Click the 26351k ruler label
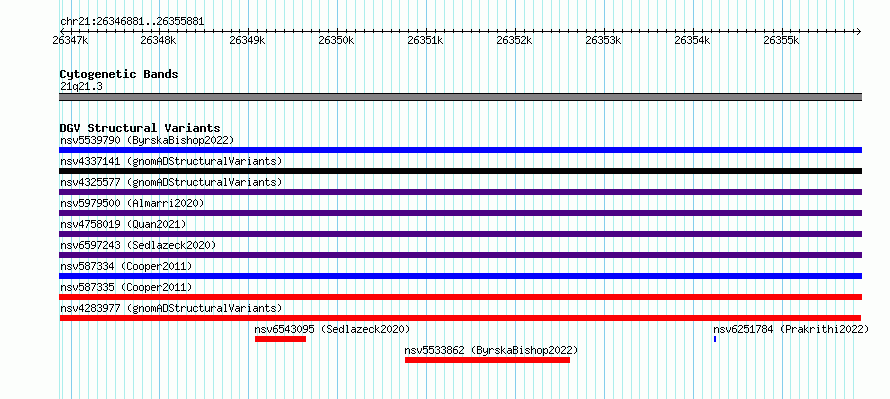The height and width of the screenshot is (399, 890). point(426,40)
